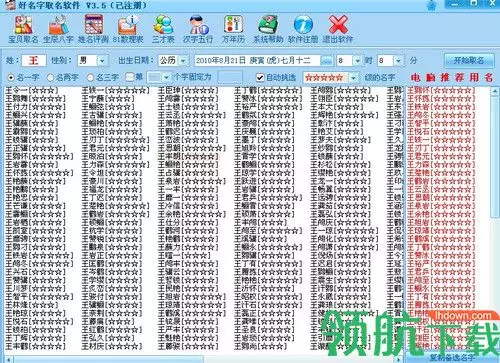
Task: Select the name 王冷信 in main list
Action: [x=188, y=206]
